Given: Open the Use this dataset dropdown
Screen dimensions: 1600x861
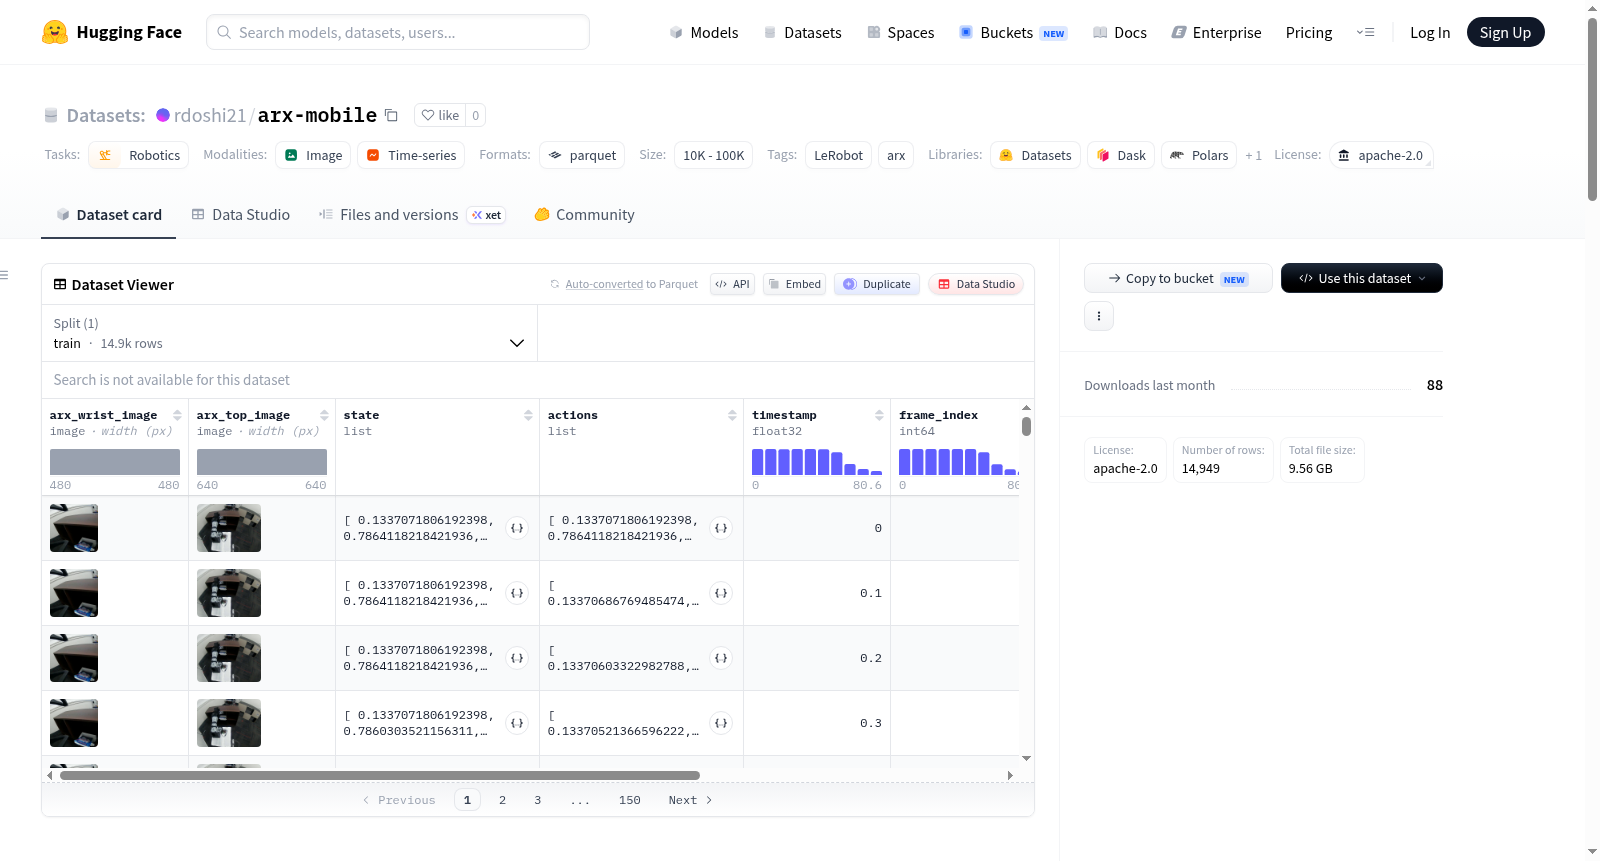Looking at the screenshot, I should point(1362,278).
